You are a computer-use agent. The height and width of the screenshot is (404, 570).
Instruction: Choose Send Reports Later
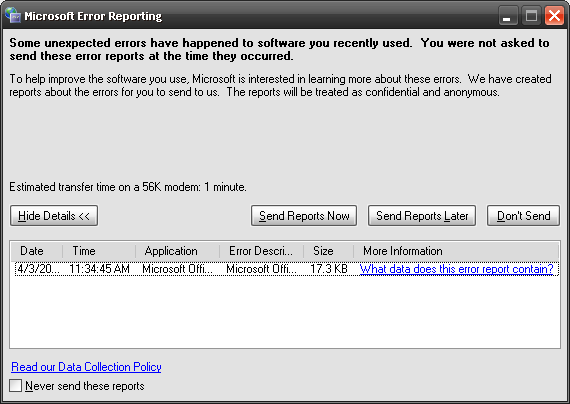pyautogui.click(x=422, y=216)
